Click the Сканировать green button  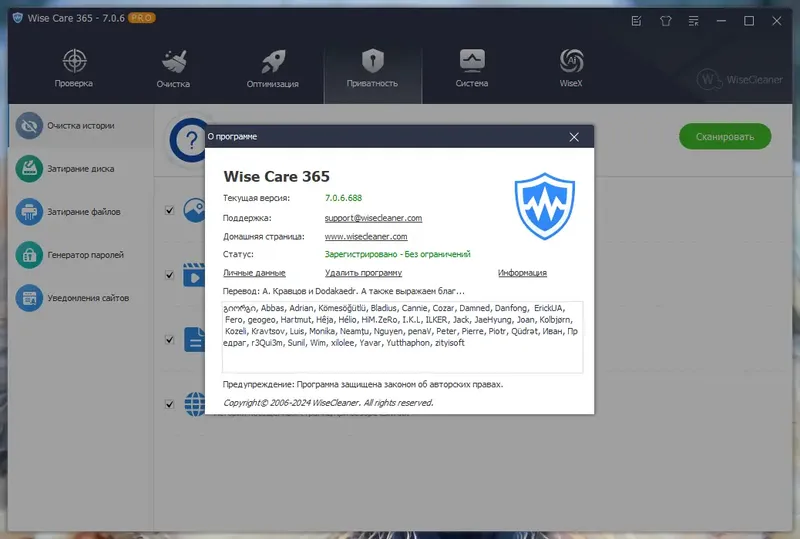click(x=725, y=136)
